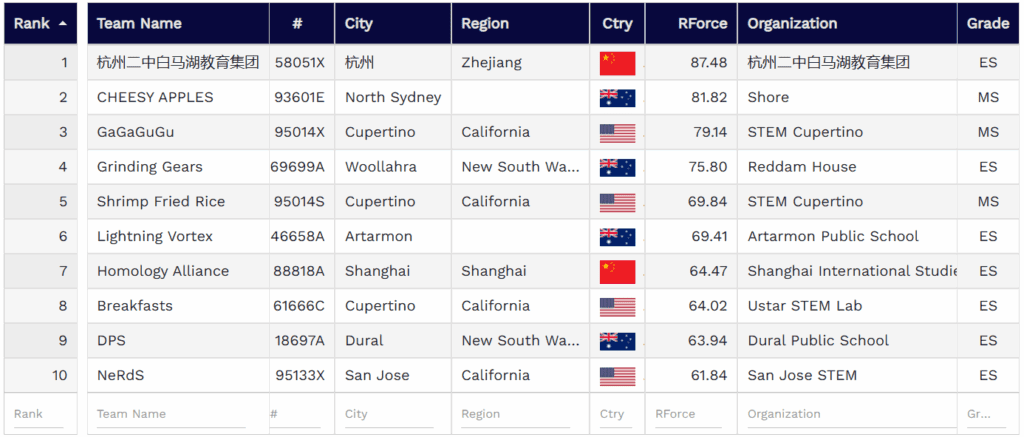
Task: Click the USA flag for GaGaGuGu
Action: click(617, 133)
